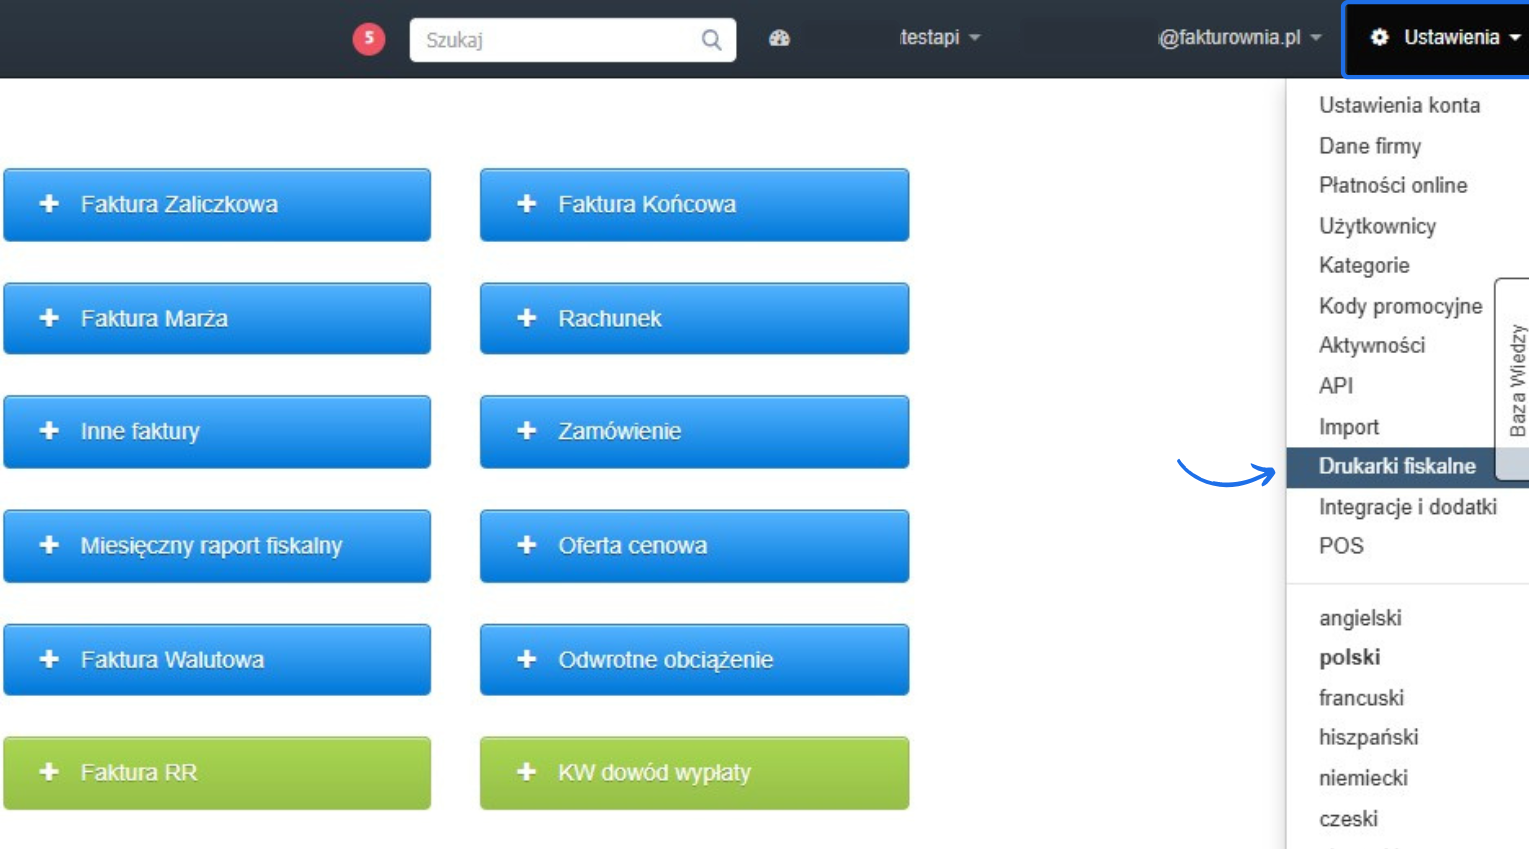Create a Faktura Końcowa
Image resolution: width=1529 pixels, height=850 pixels.
pos(695,205)
